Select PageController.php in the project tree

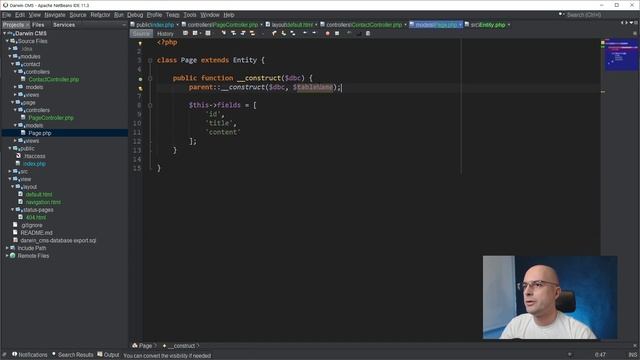tap(51, 118)
